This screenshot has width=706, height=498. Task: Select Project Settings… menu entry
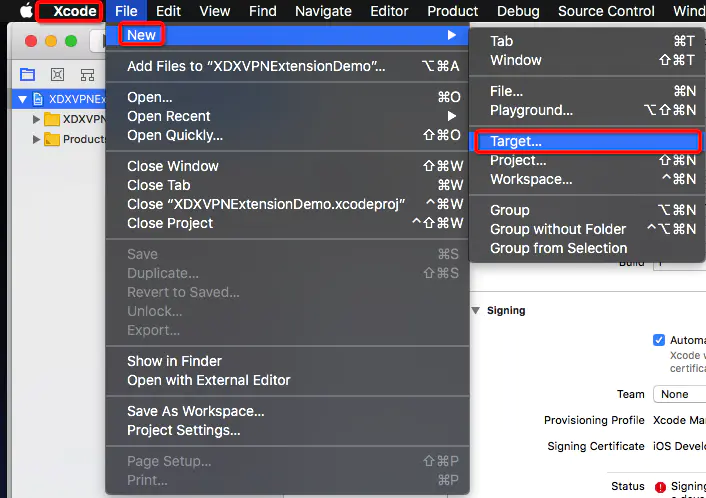coord(183,430)
